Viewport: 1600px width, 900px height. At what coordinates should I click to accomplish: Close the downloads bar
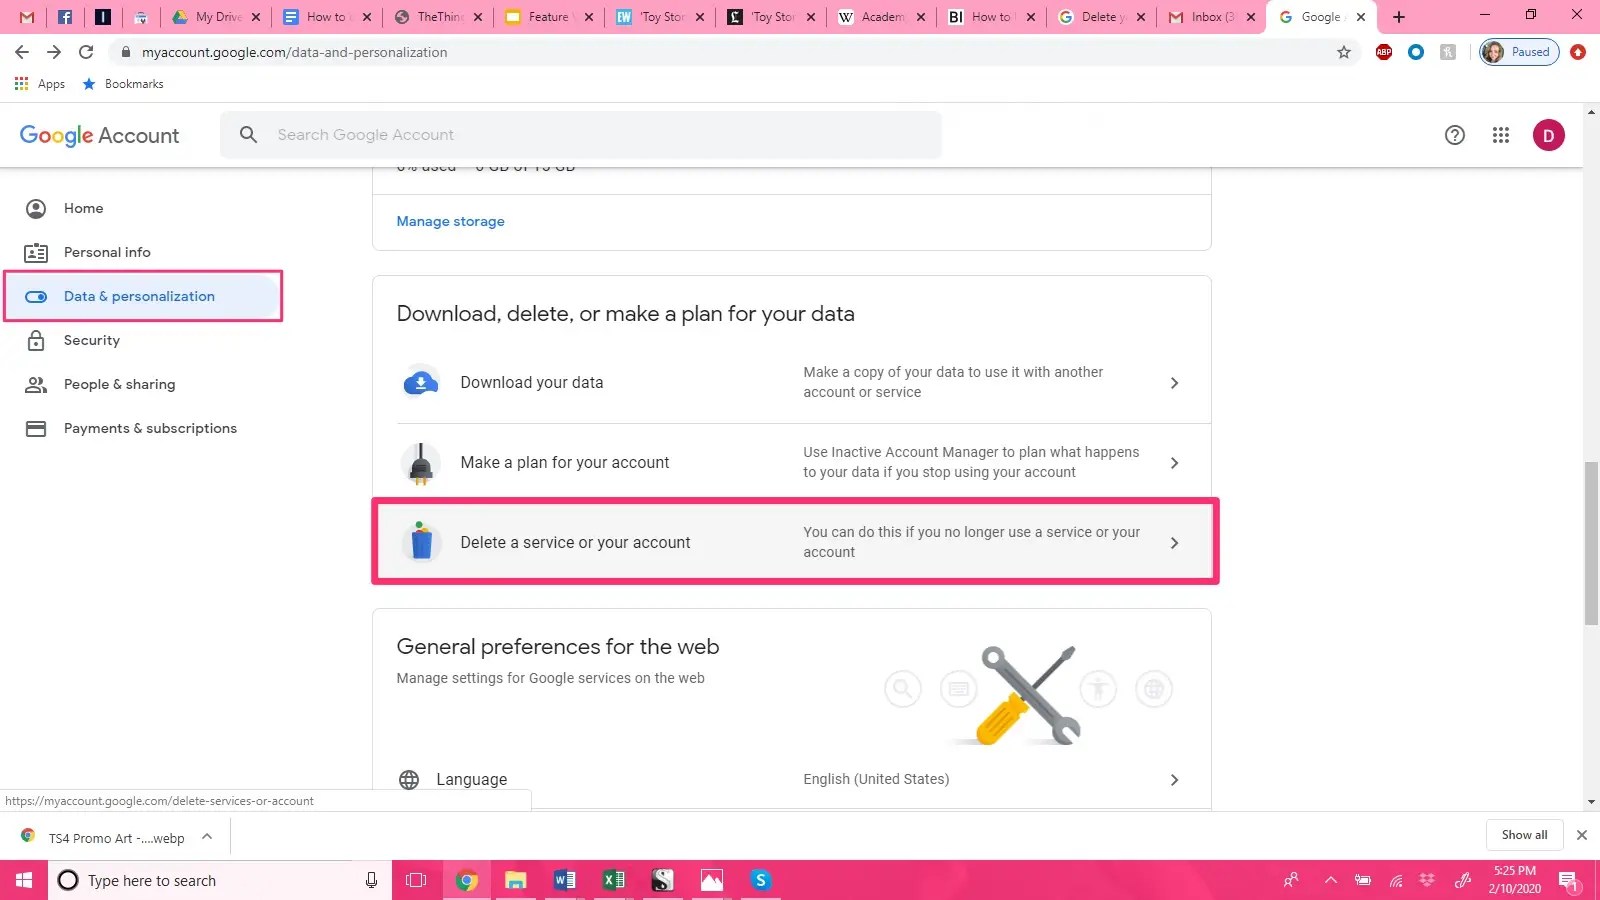tap(1582, 835)
